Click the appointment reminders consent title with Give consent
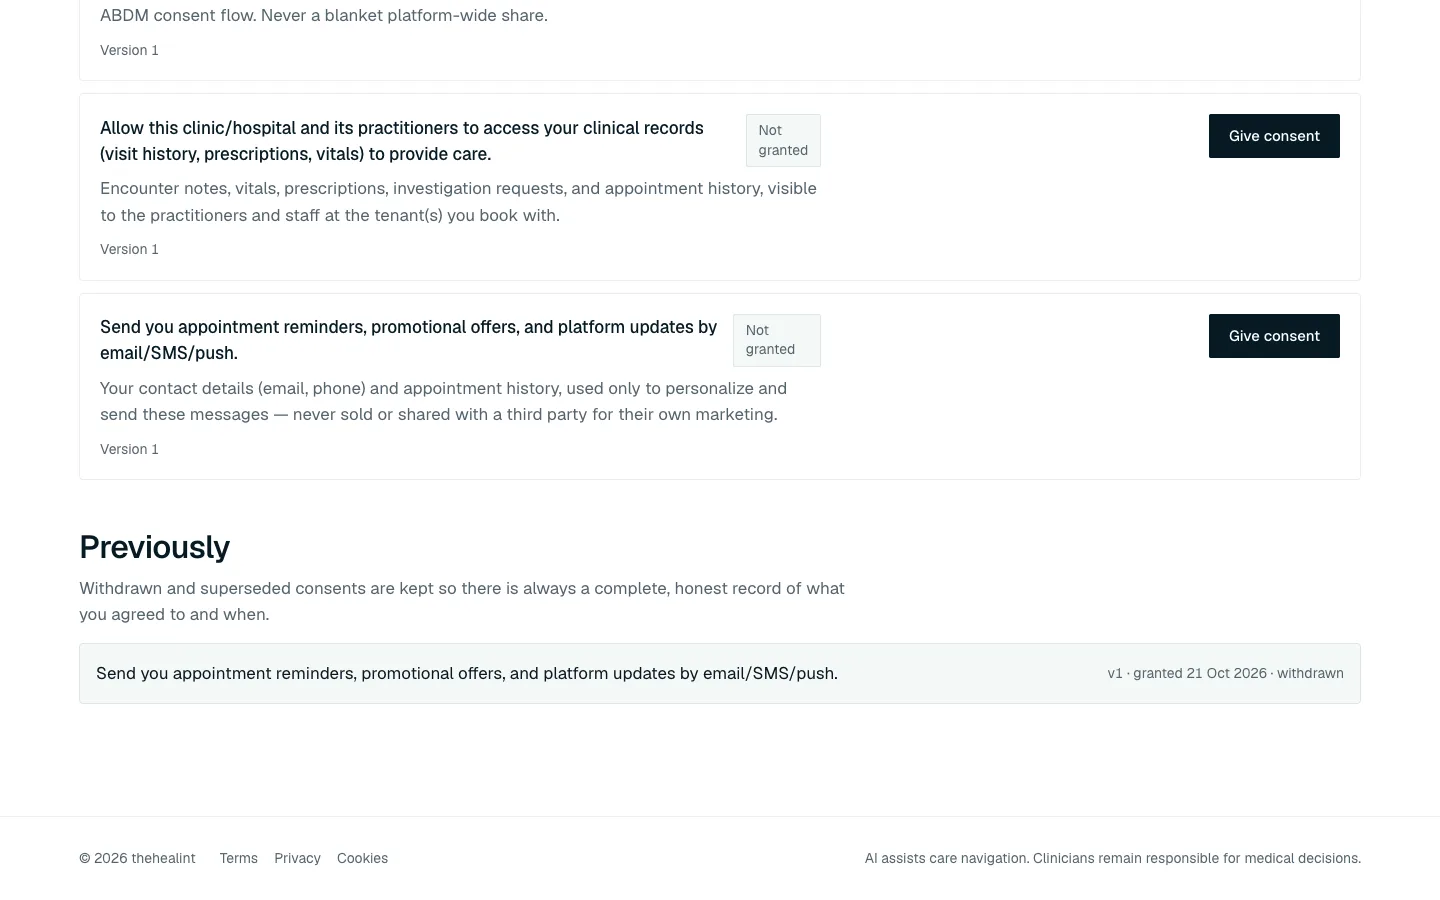This screenshot has height=900, width=1440. (x=408, y=340)
